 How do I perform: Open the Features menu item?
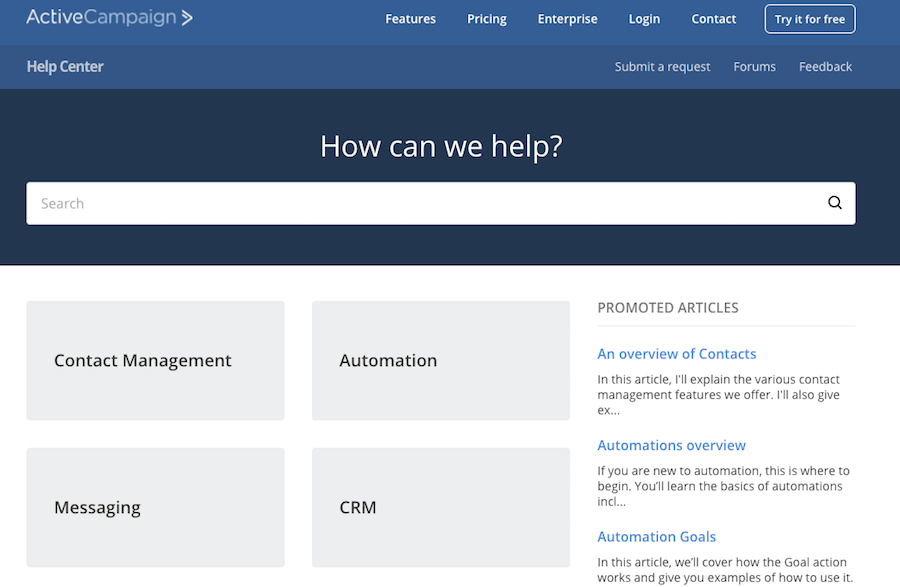(410, 19)
